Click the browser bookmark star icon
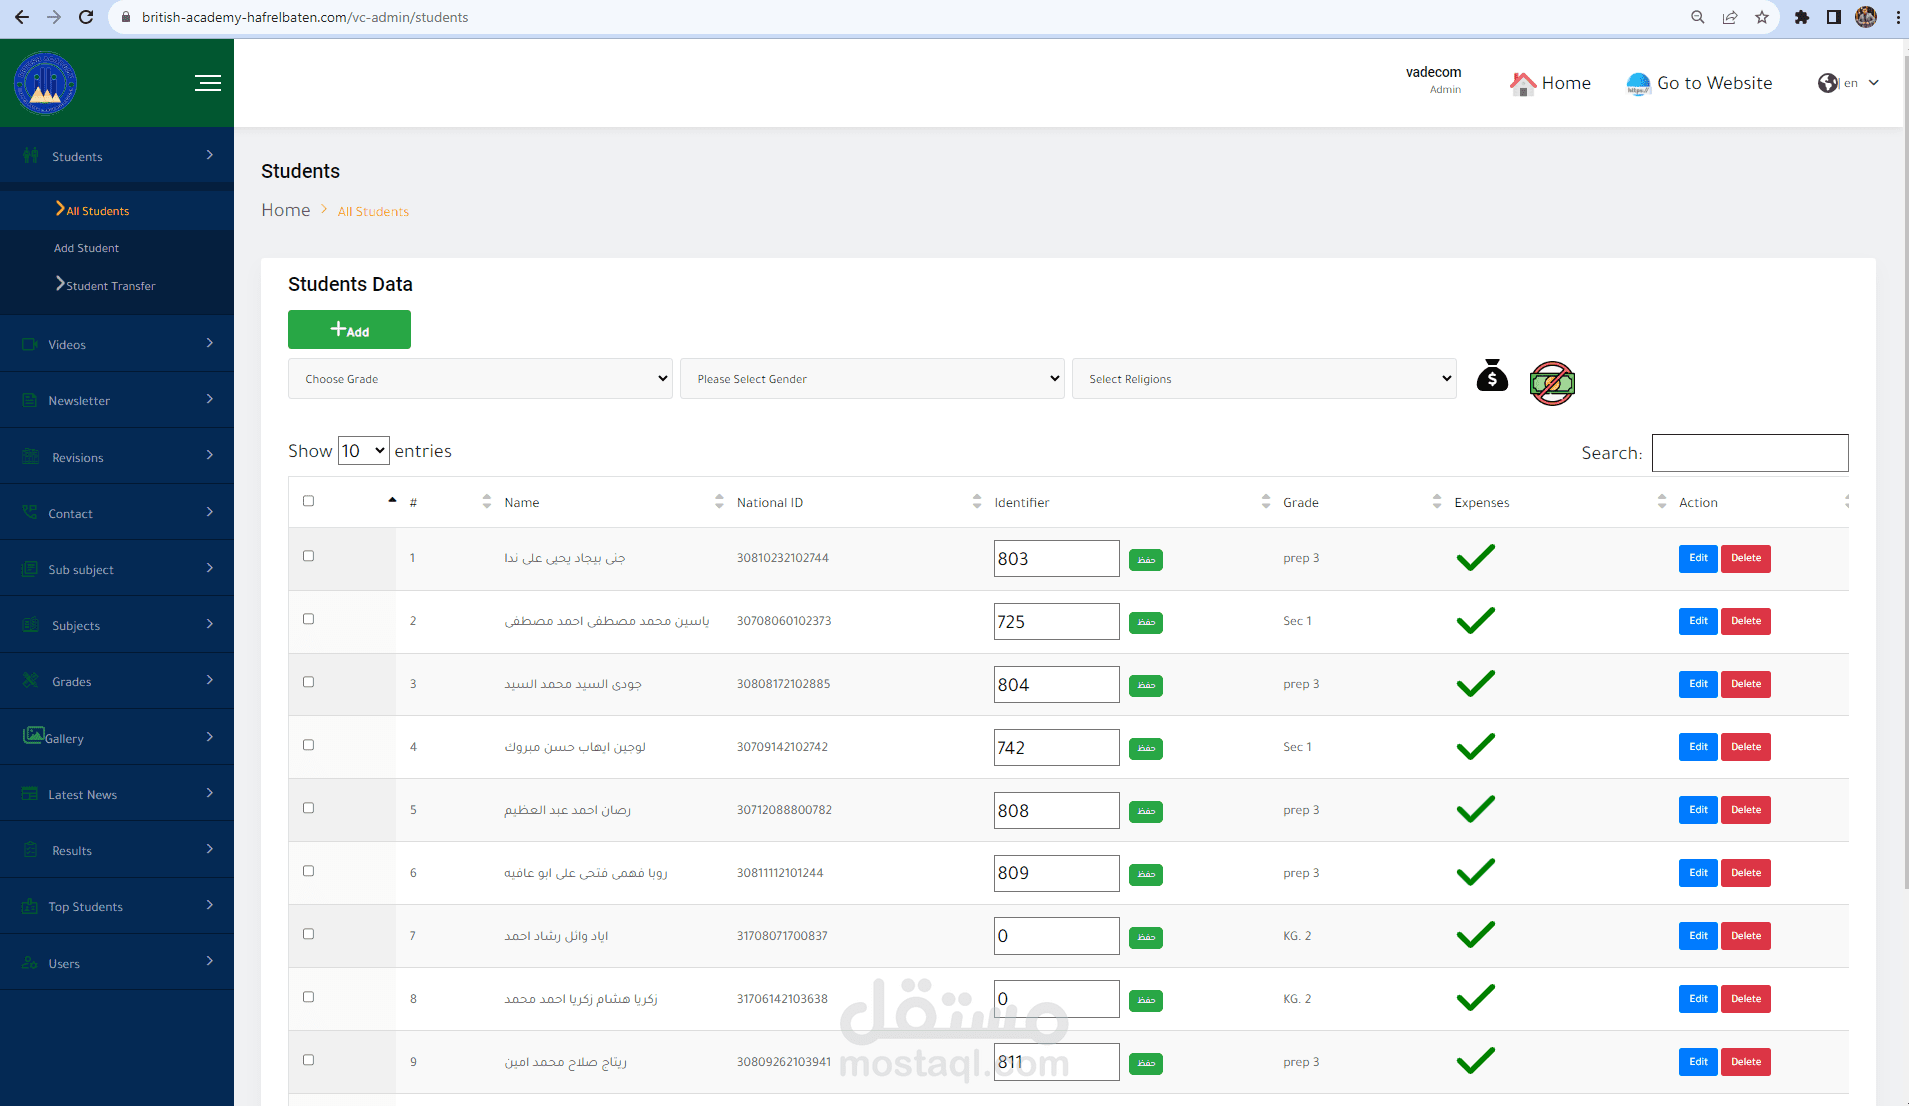This screenshot has width=1909, height=1106. click(x=1762, y=17)
